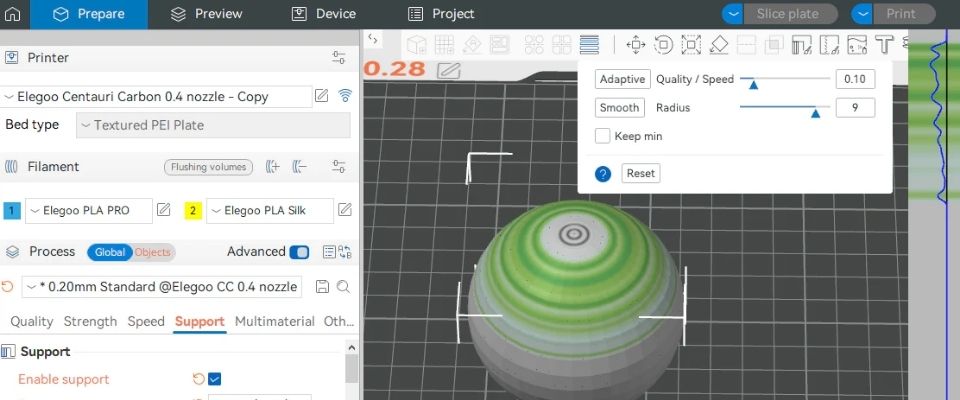Viewport: 960px width, 400px height.
Task: Select the Move tool in viewport toolbar
Action: tap(636, 44)
